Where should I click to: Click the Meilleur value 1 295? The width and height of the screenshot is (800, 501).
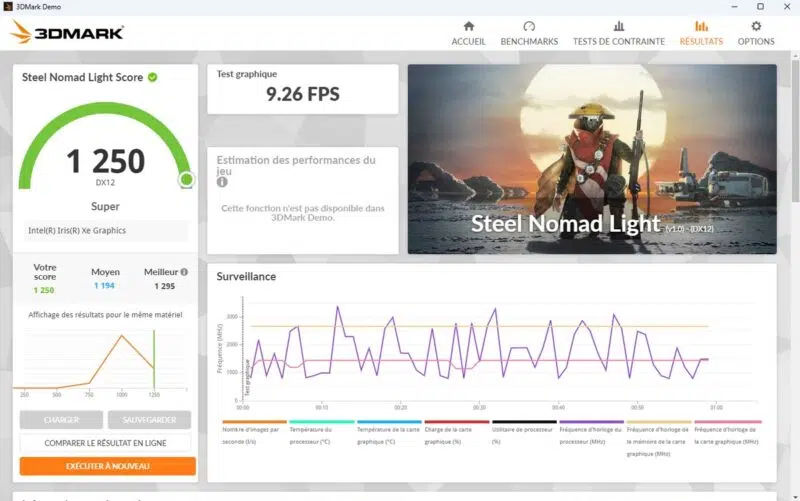point(164,286)
